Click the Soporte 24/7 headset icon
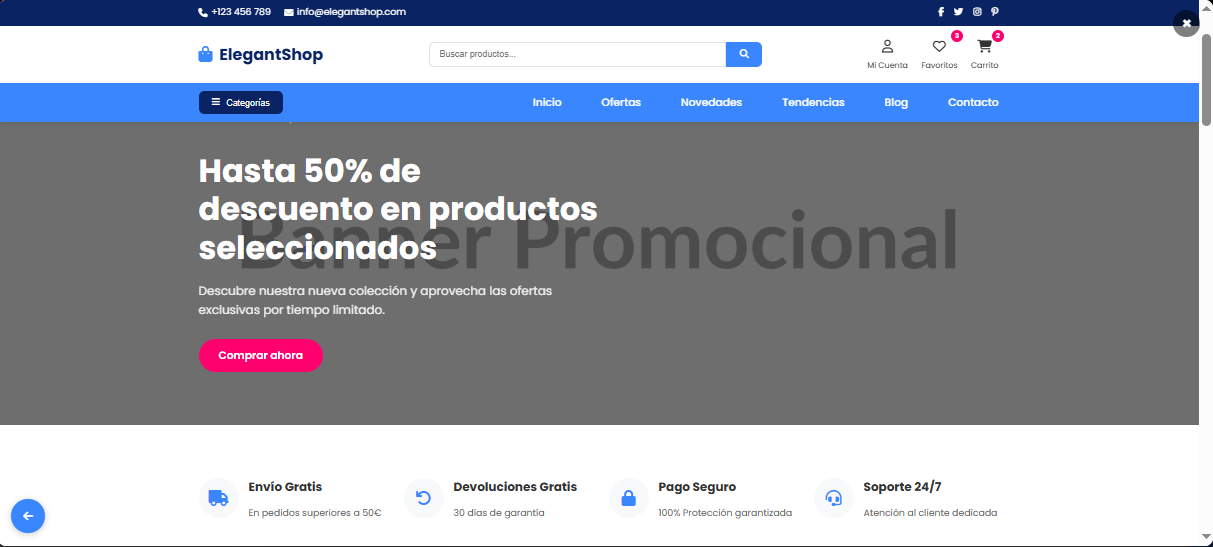Viewport: 1213px width, 547px height. tap(833, 497)
